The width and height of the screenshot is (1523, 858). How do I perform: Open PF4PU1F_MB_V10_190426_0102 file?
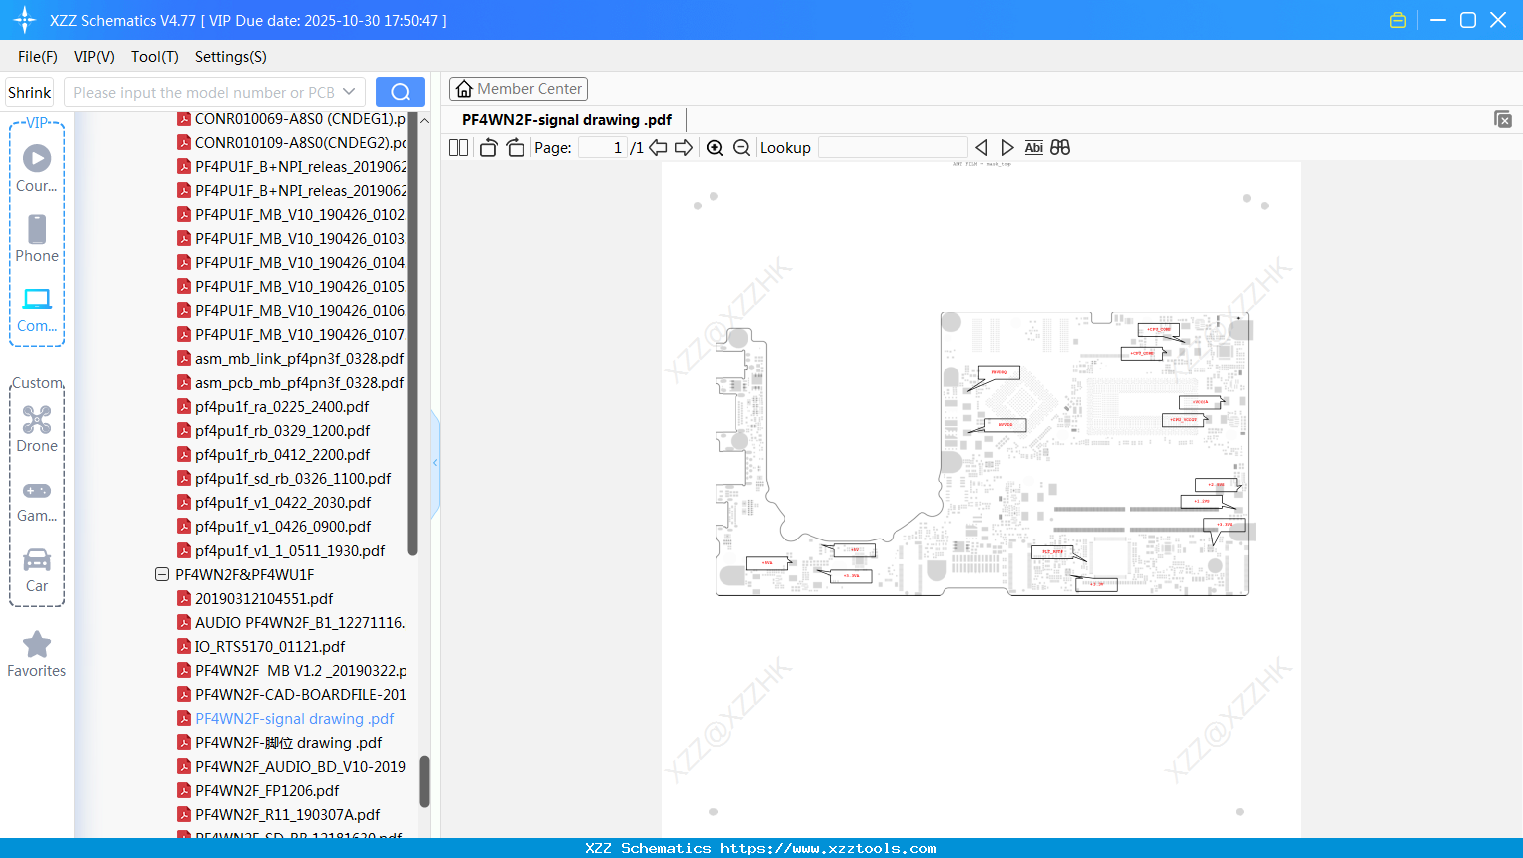[291, 215]
